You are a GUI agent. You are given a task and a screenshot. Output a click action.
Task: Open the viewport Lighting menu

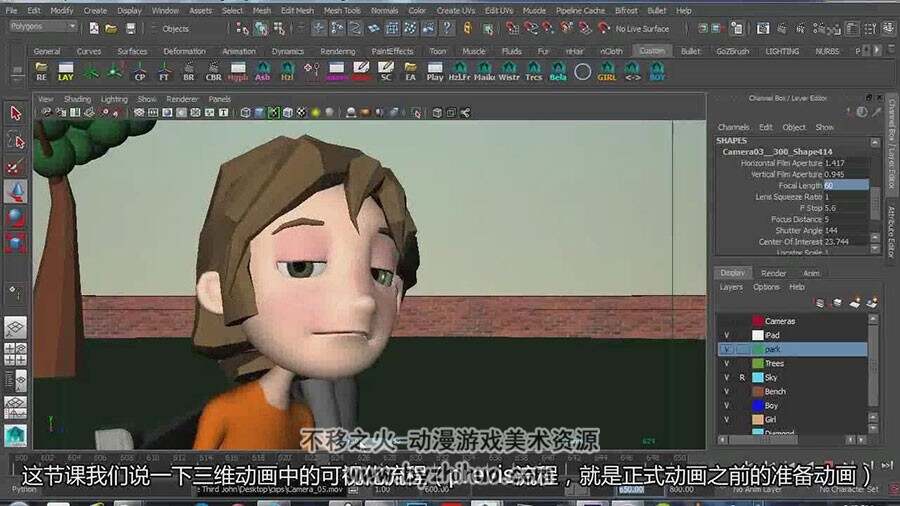[114, 99]
